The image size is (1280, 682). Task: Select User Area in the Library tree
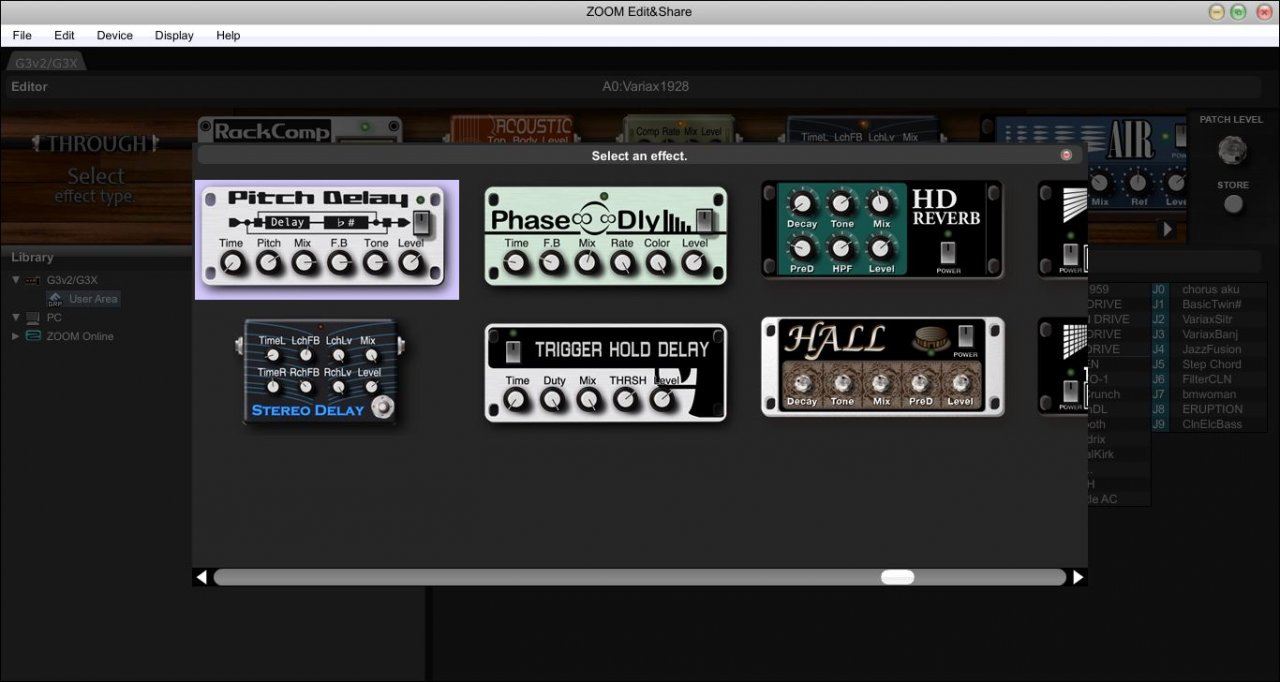click(x=93, y=299)
